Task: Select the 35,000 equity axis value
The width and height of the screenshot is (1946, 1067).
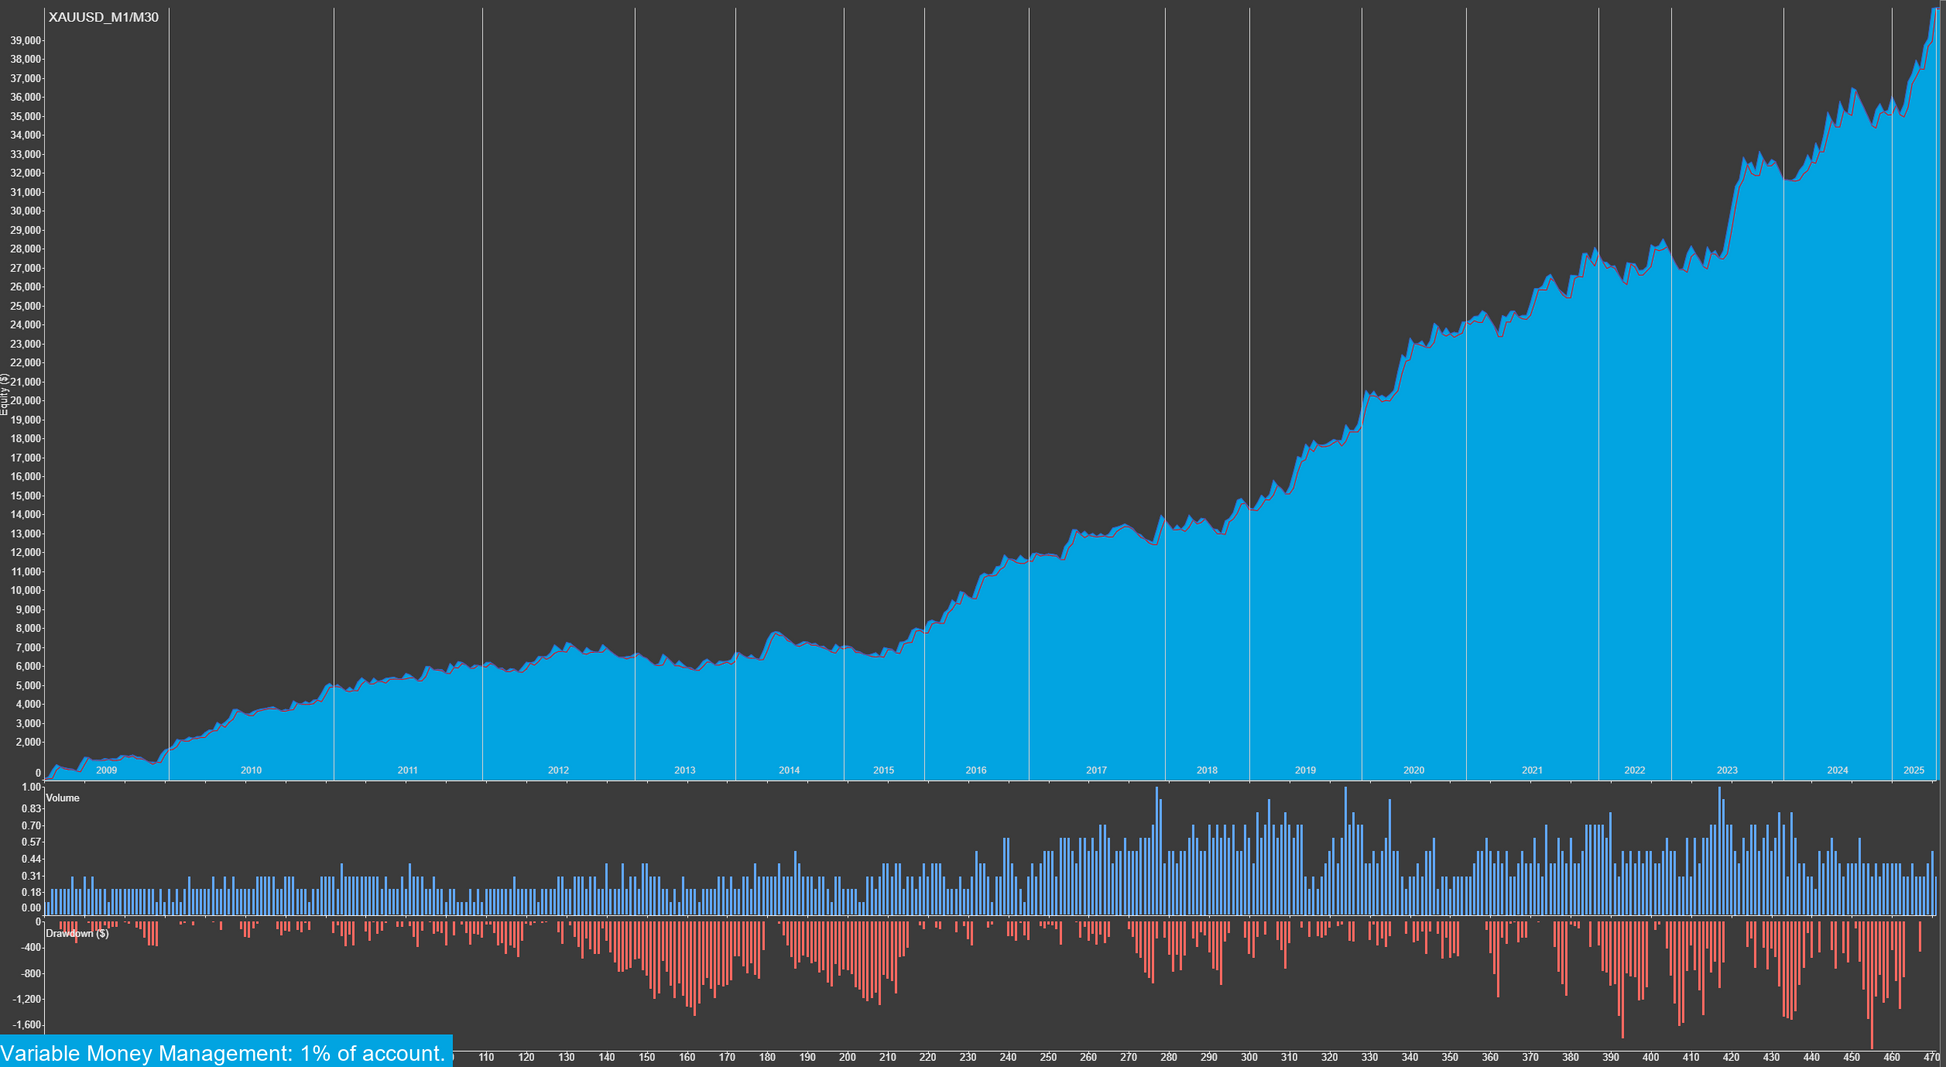Action: point(26,116)
